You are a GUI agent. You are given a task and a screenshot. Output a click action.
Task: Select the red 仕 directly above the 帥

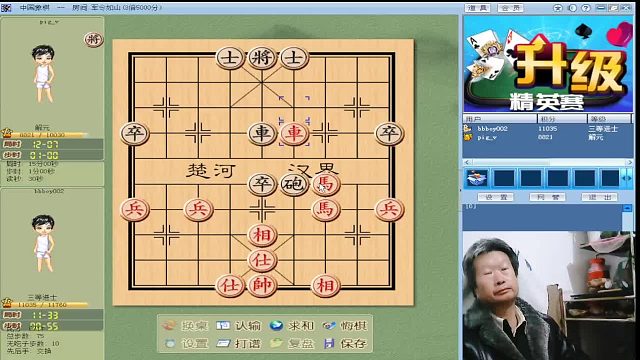pyautogui.click(x=262, y=260)
